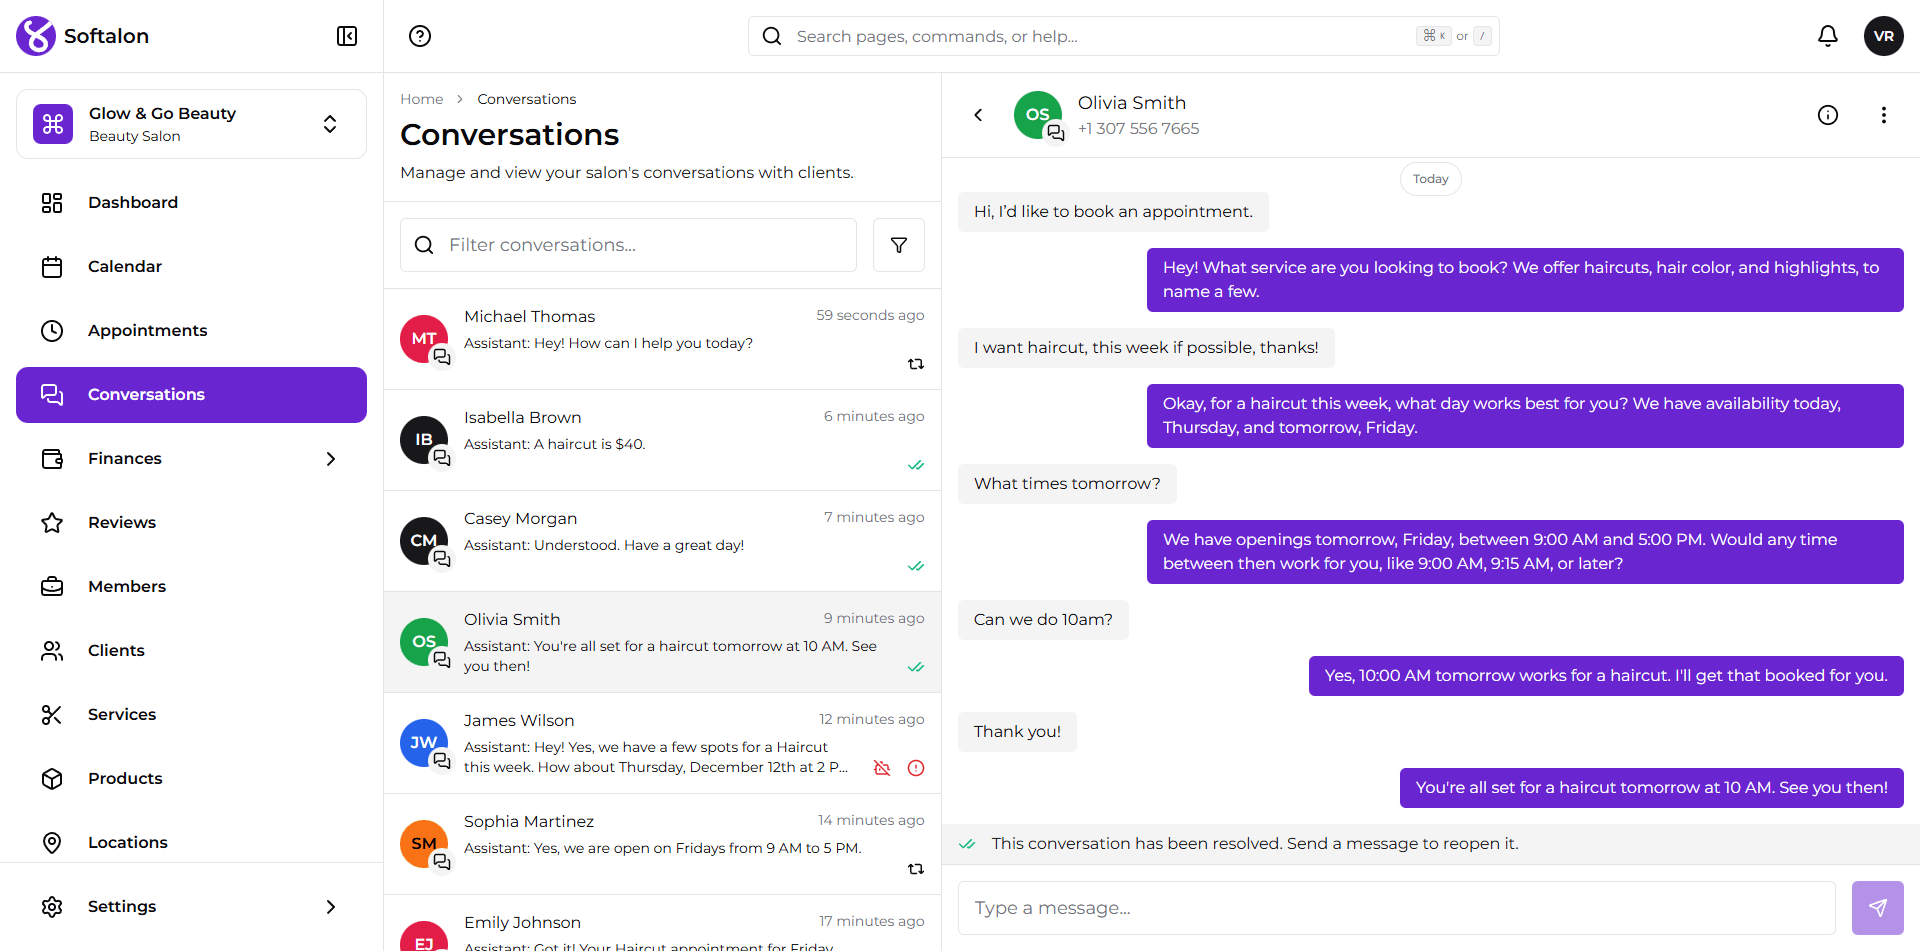Click the Conversations breadcrumb
The height and width of the screenshot is (951, 1920).
pyautogui.click(x=527, y=99)
